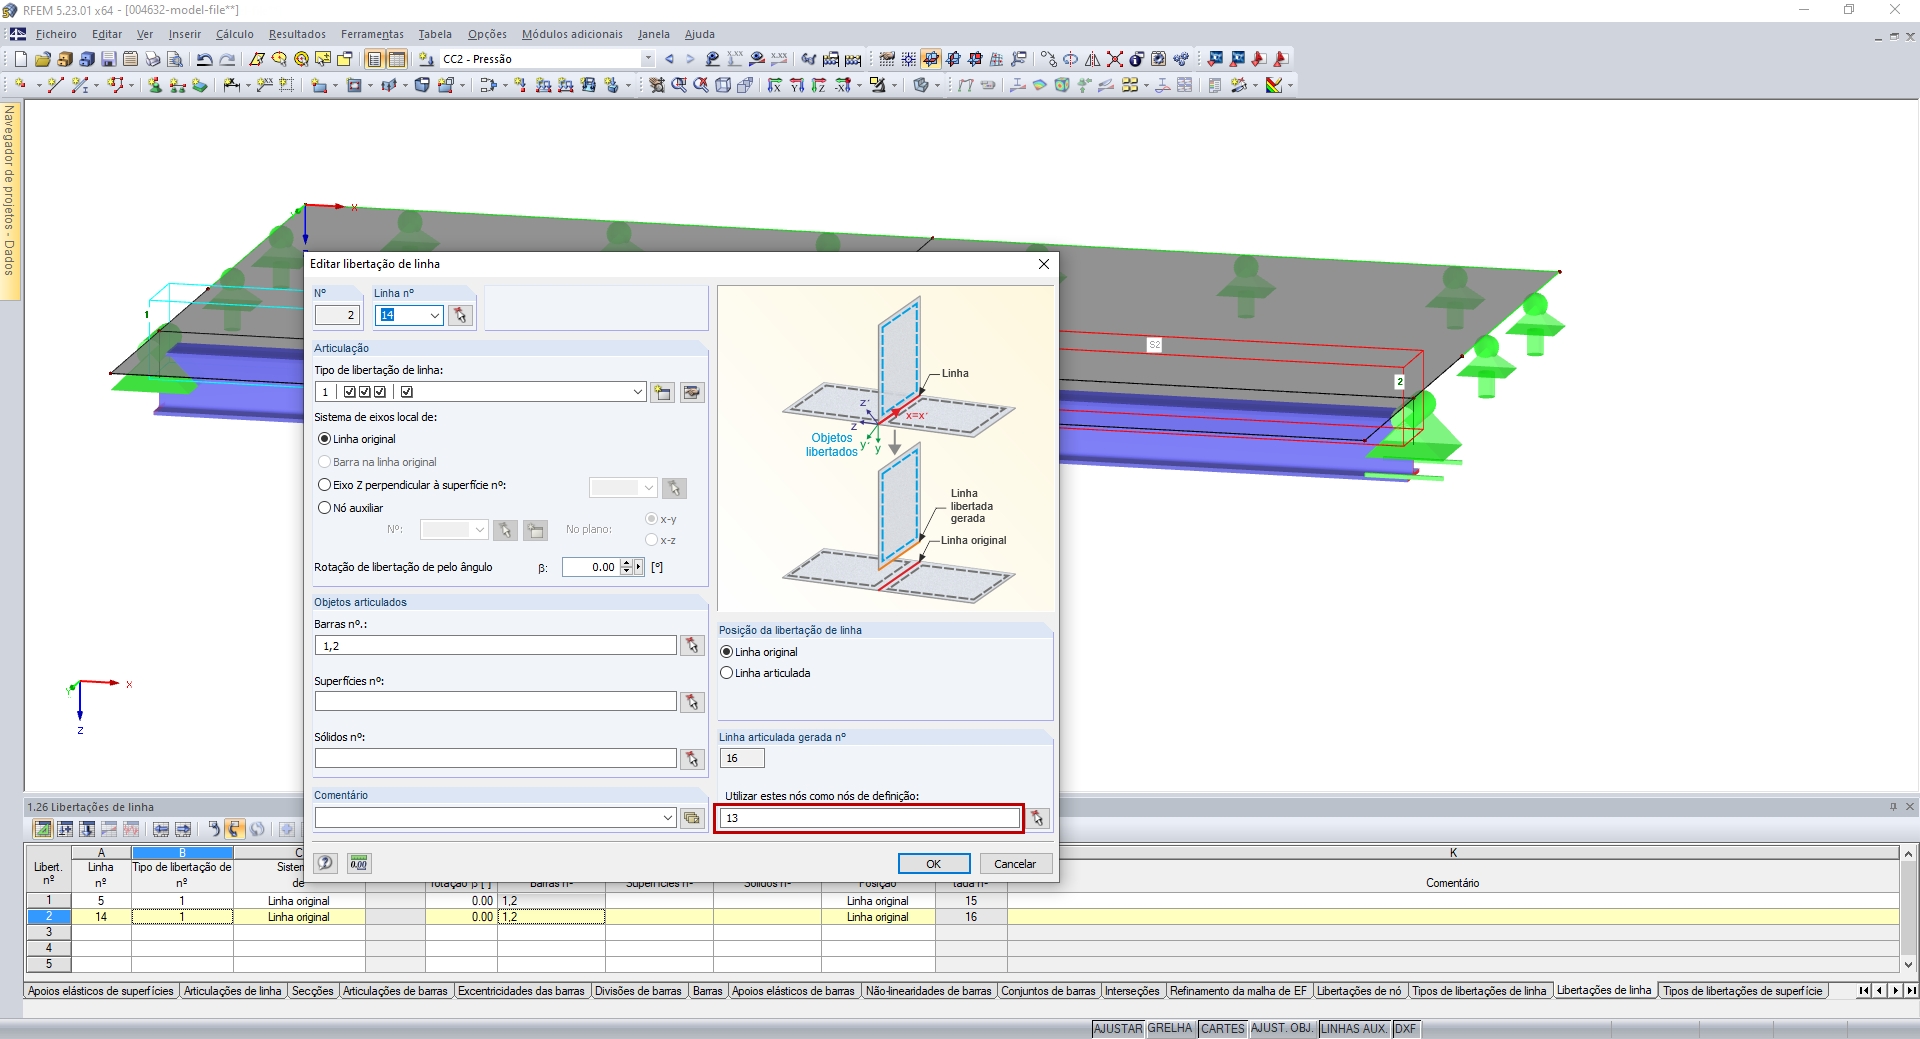Click the pick line icon beside Linha nº
Viewport: 1920px width, 1039px height.
[460, 316]
